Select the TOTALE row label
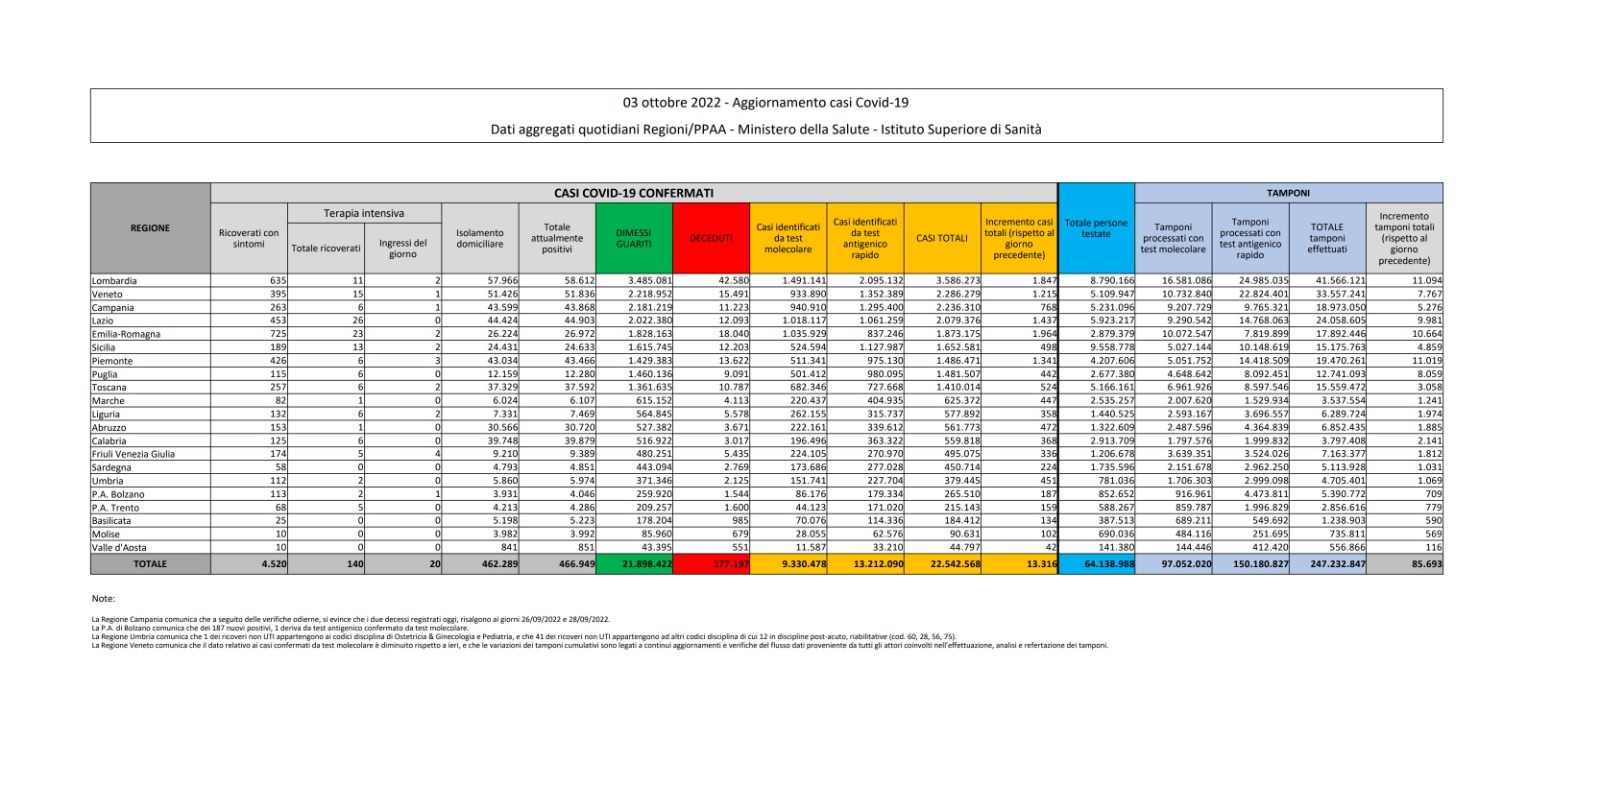Viewport: 1600px width, 785px height. pyautogui.click(x=150, y=564)
